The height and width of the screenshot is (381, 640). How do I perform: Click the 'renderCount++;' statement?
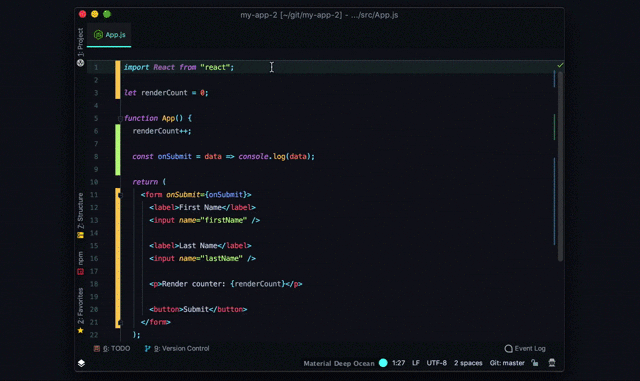pyautogui.click(x=162, y=131)
